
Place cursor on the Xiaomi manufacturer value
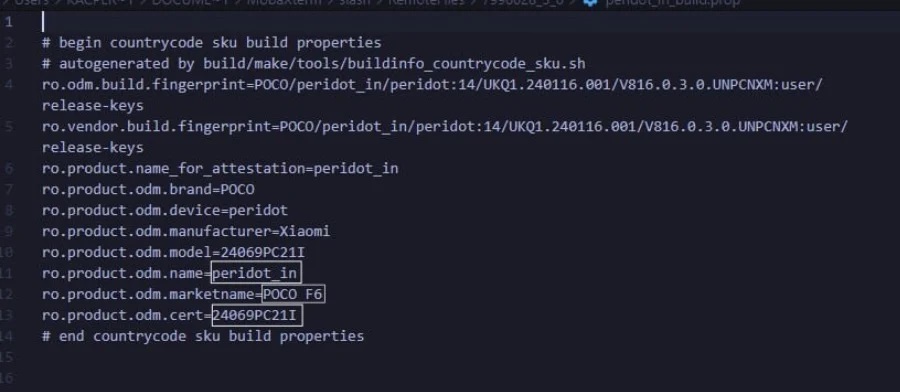(305, 231)
